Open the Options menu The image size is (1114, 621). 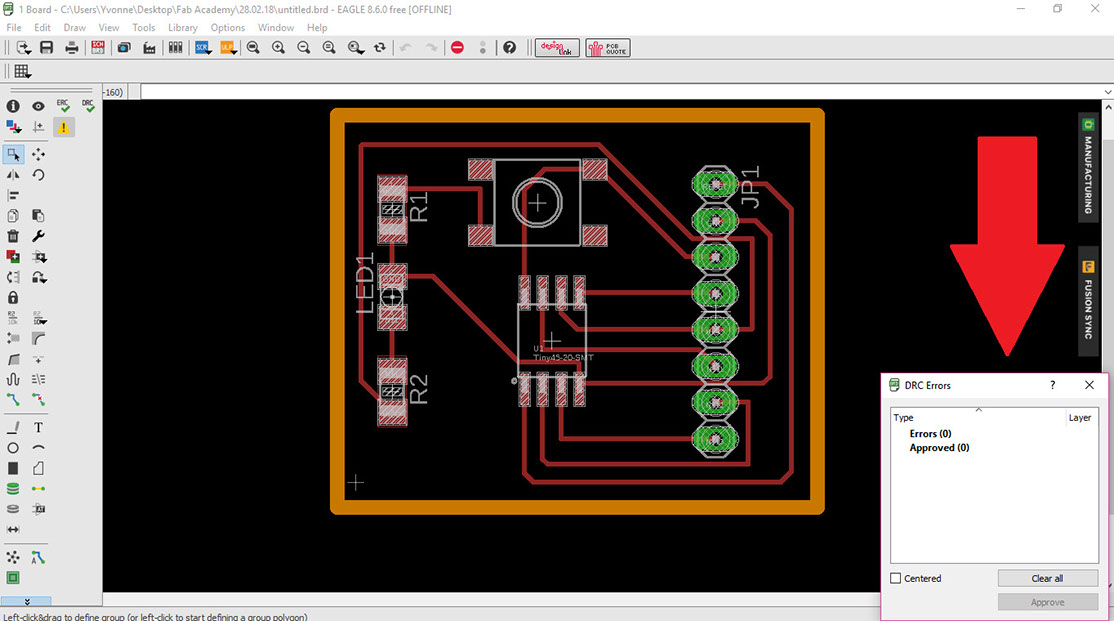coord(227,28)
